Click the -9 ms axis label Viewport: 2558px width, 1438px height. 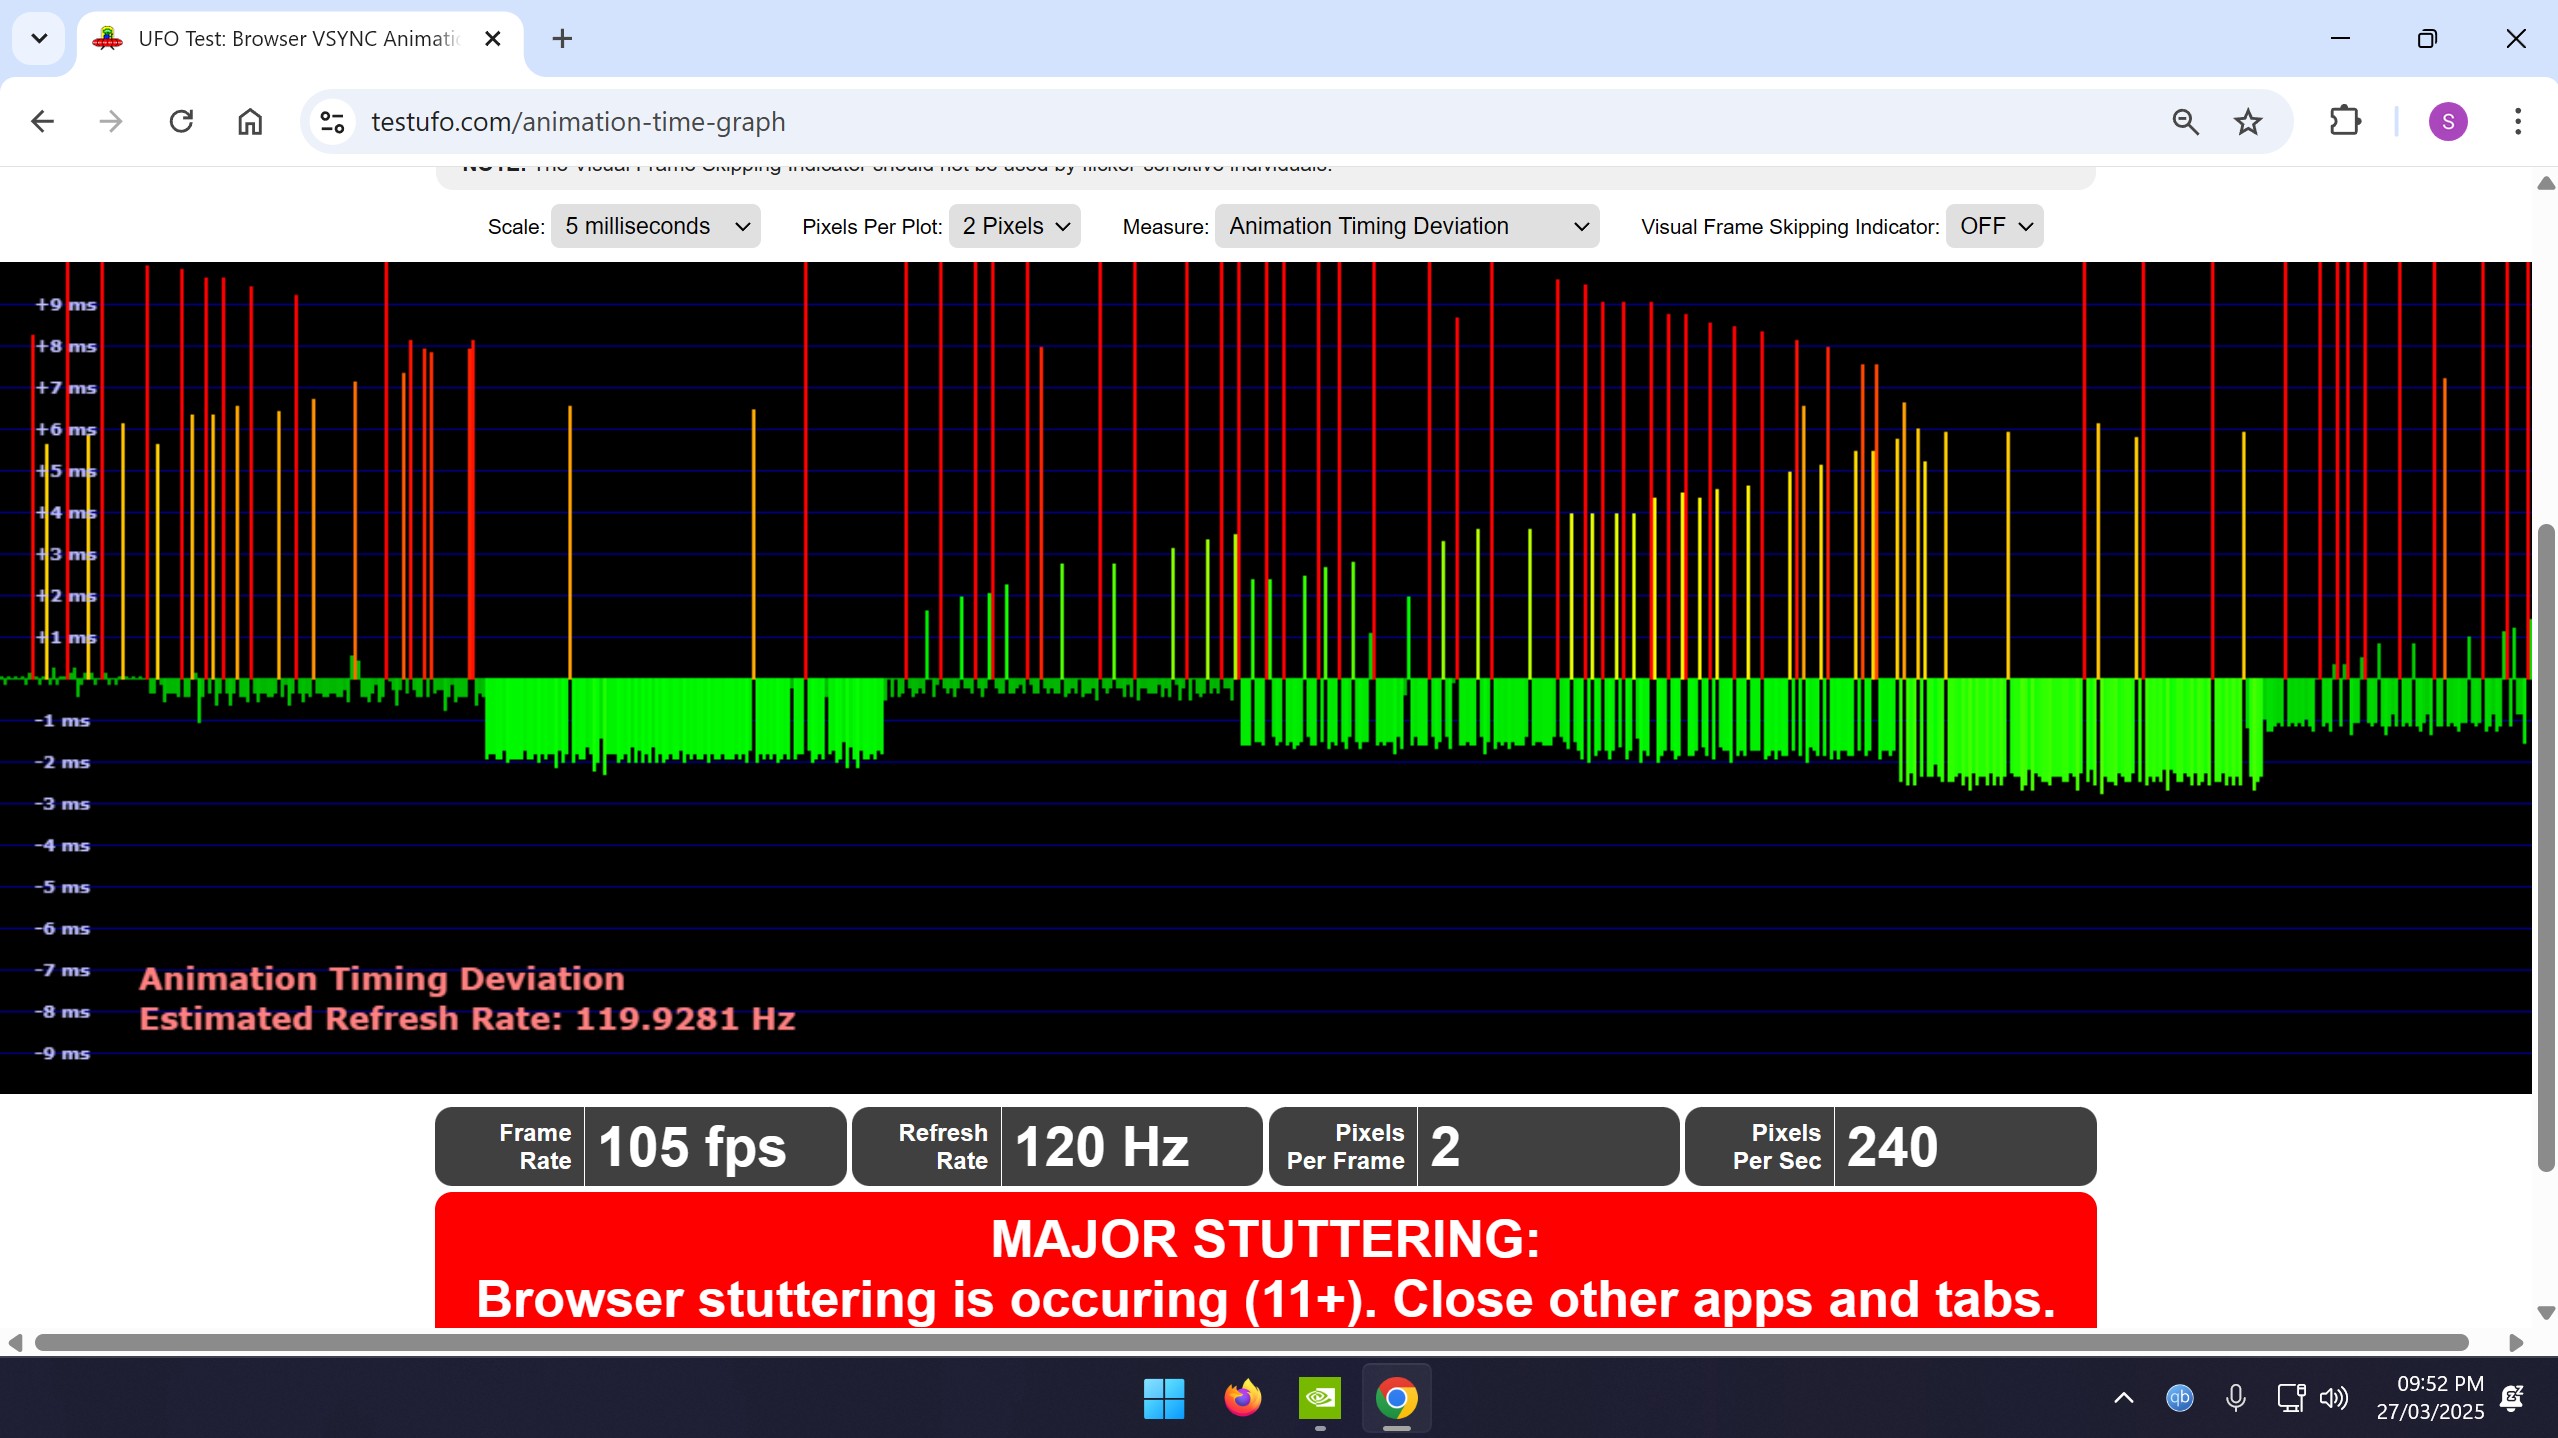[x=62, y=1054]
